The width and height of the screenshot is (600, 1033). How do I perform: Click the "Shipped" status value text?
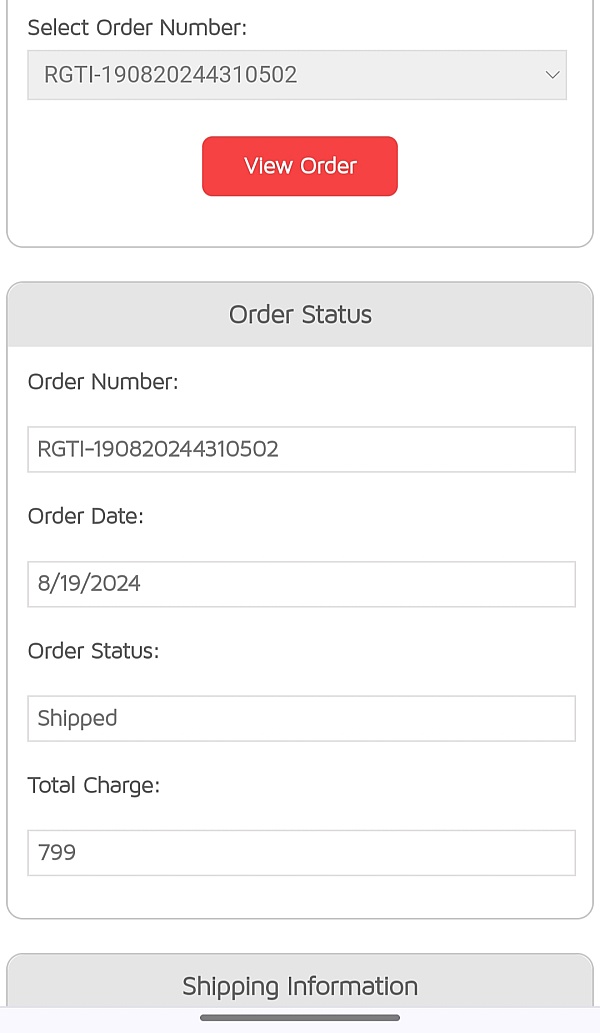pyautogui.click(x=77, y=718)
